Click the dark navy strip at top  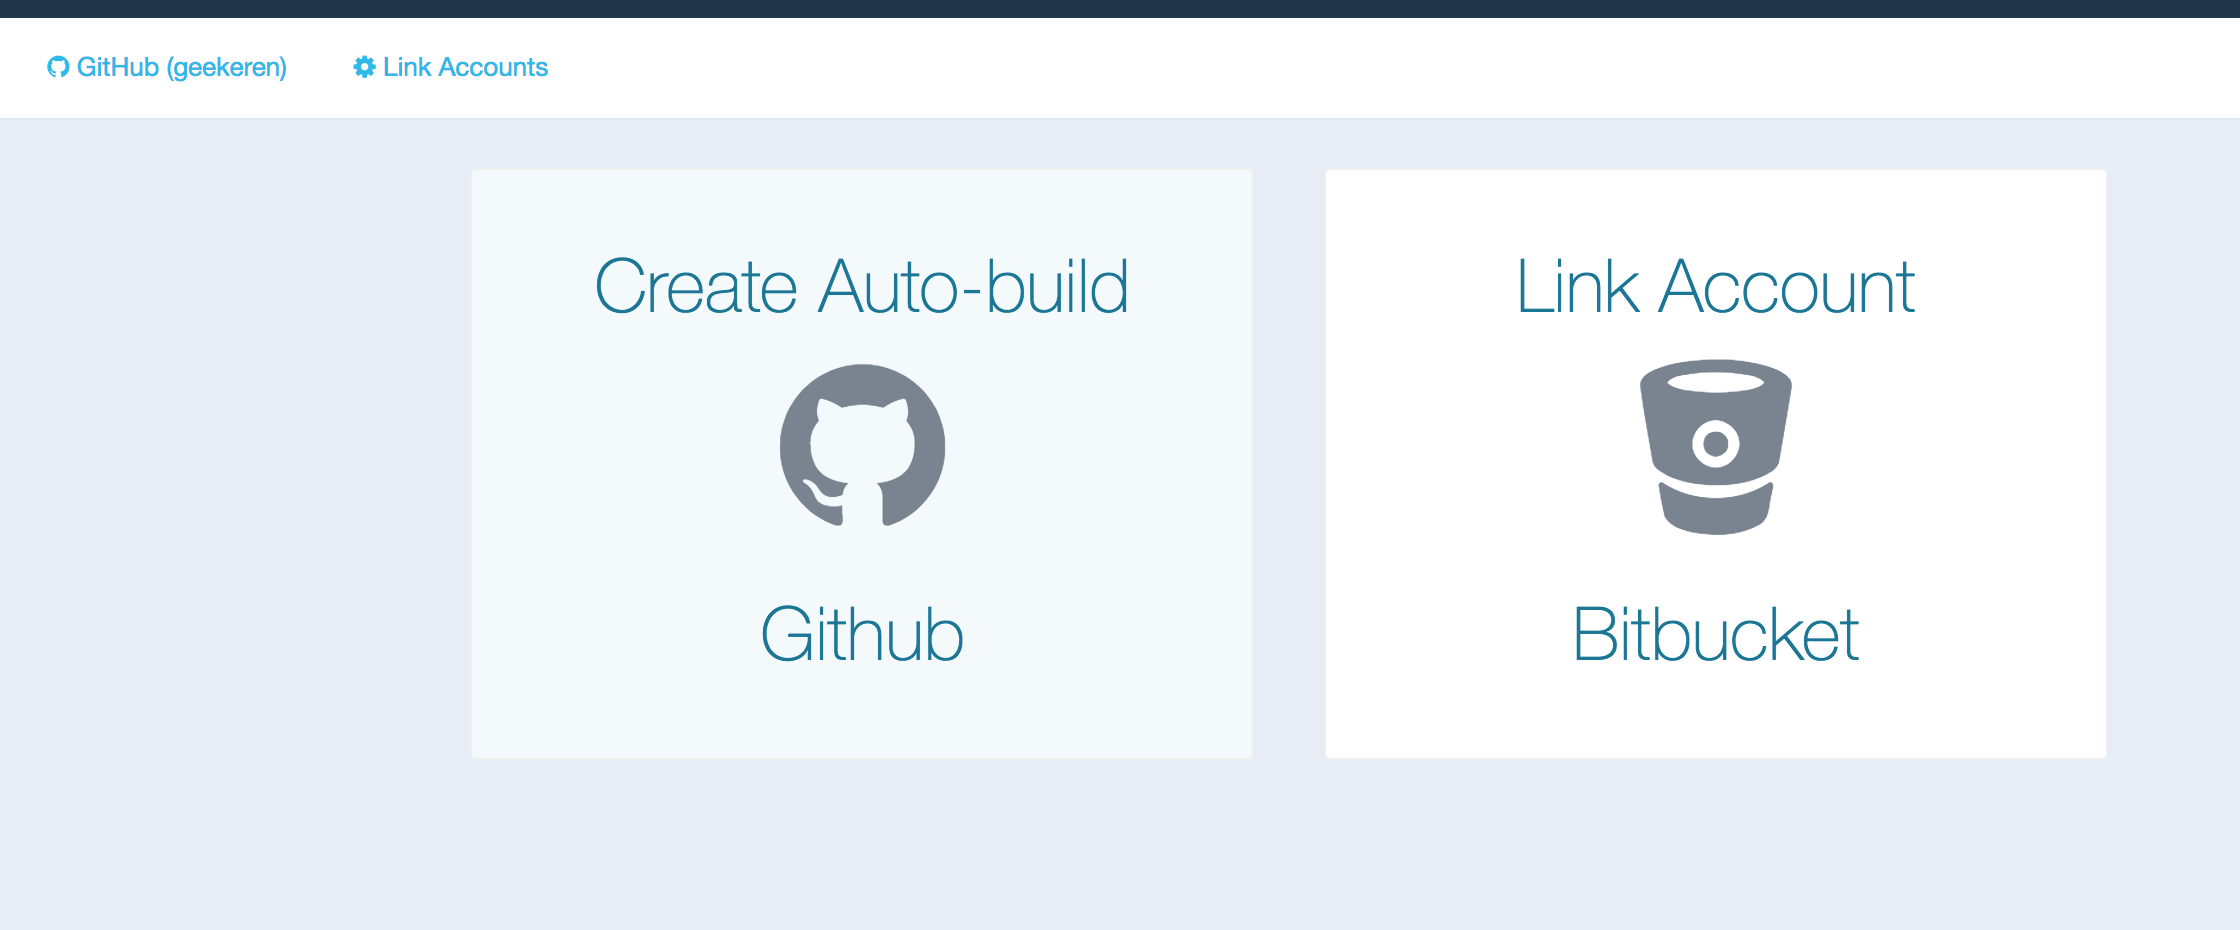pos(1120,8)
